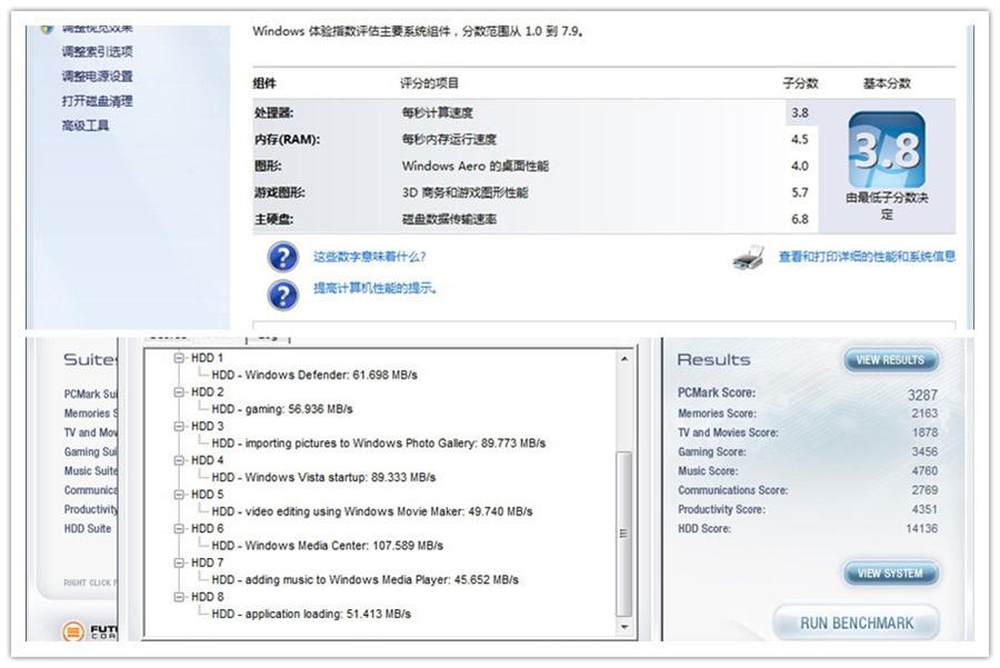Collapse the HDD 6 tree node
The height and width of the screenshot is (668, 1000).
179,529
